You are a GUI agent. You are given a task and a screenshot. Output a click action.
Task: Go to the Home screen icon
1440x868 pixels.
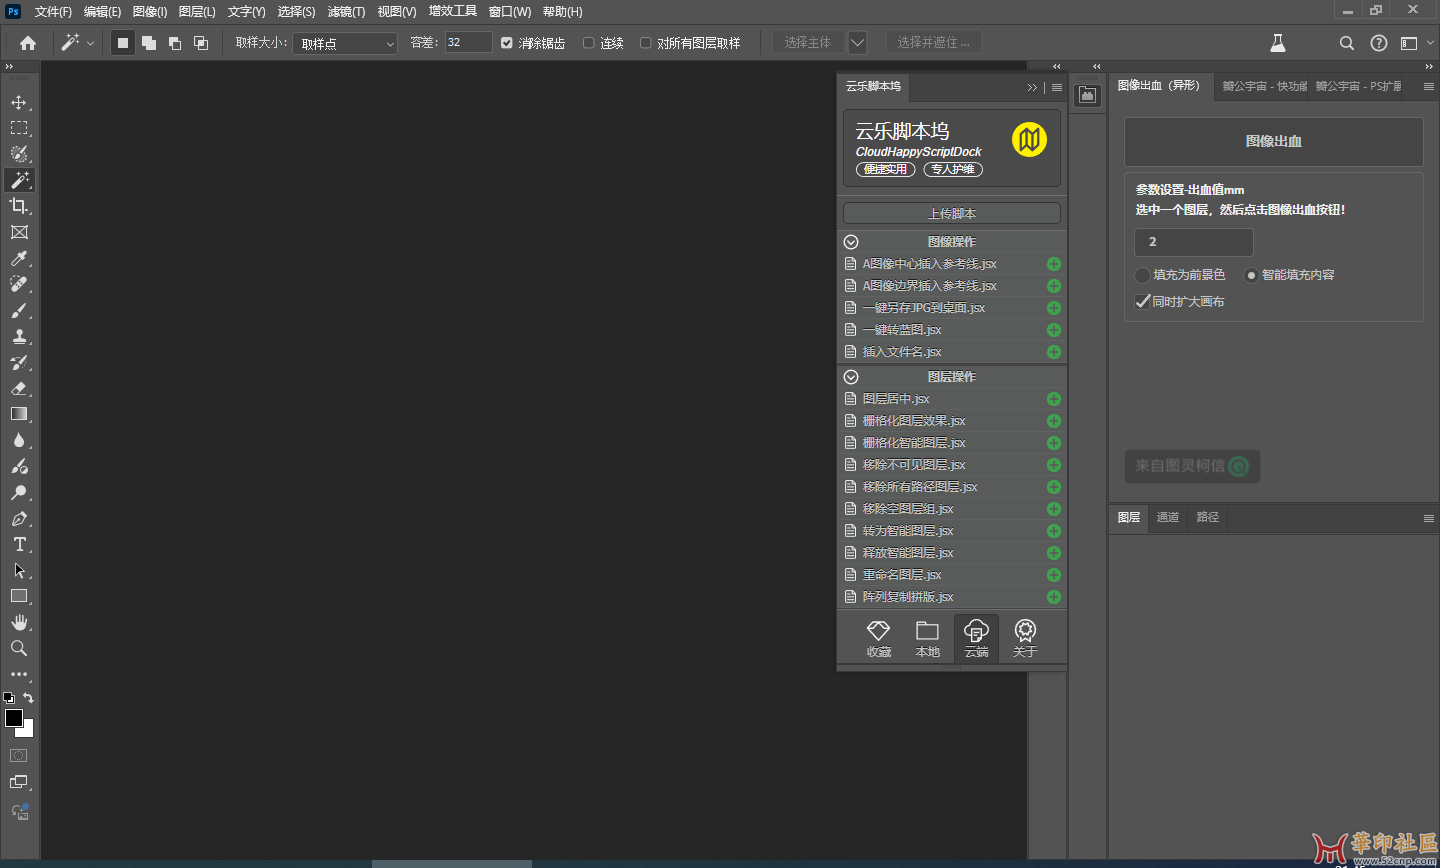pos(28,43)
